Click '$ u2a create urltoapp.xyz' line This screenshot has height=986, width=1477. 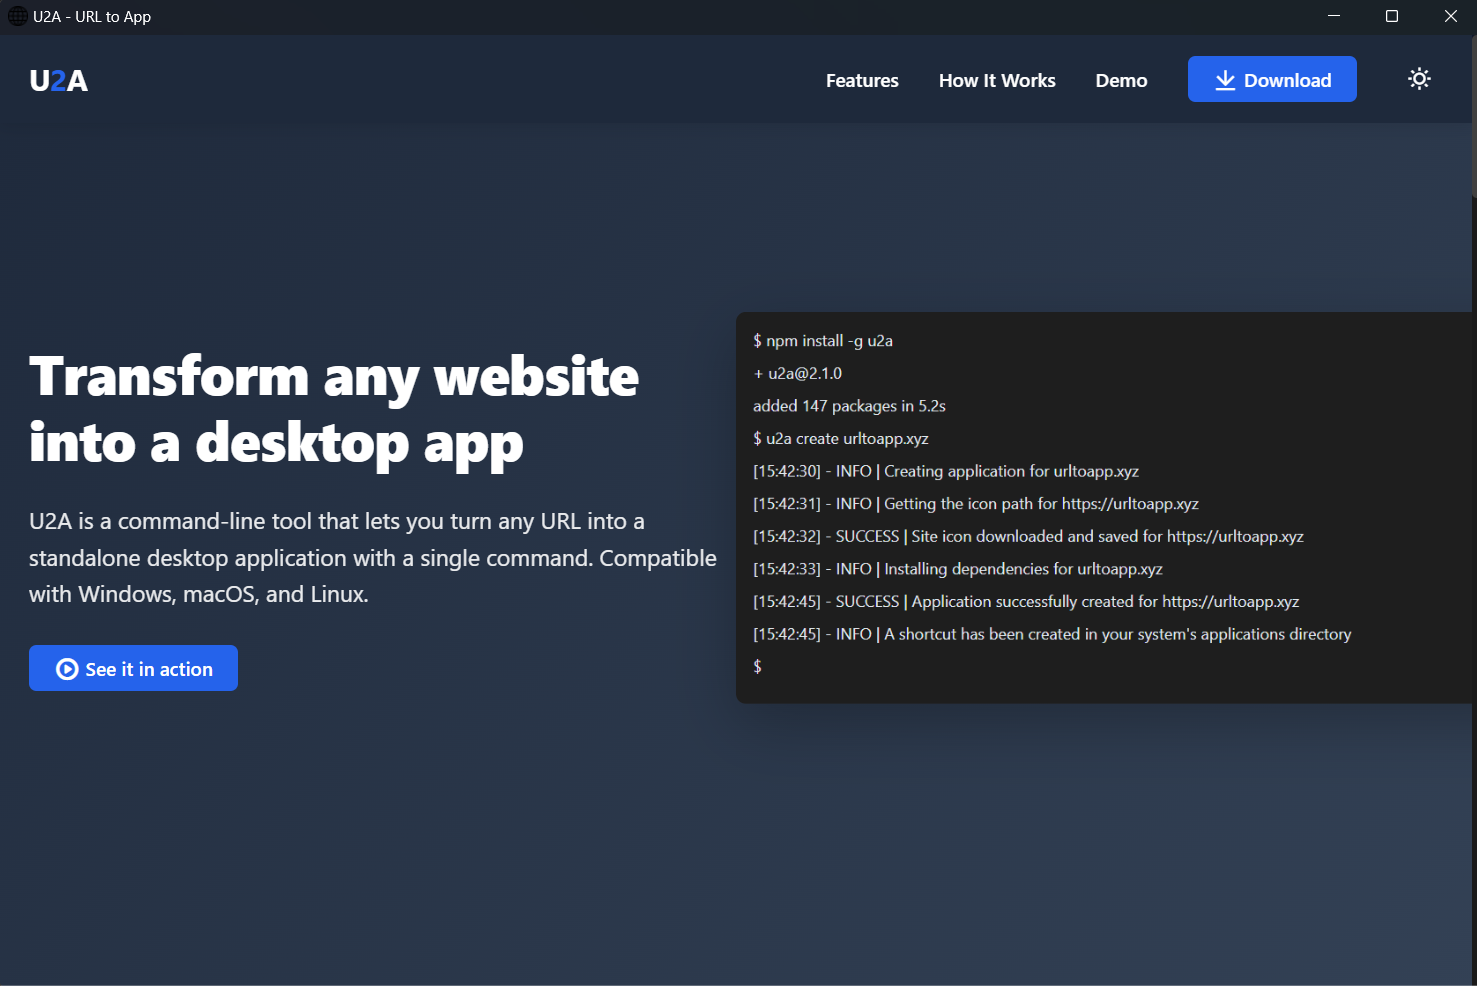click(x=841, y=438)
